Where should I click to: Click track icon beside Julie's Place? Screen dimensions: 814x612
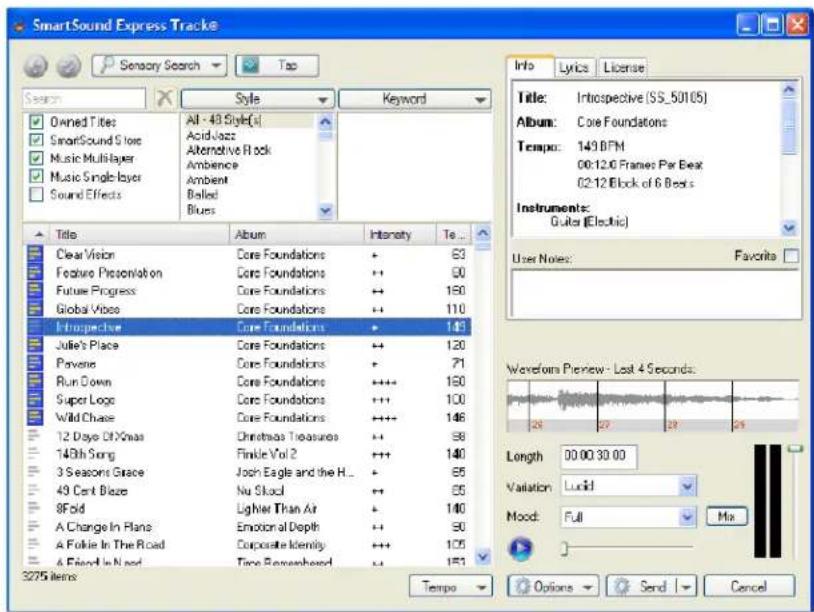[x=34, y=345]
